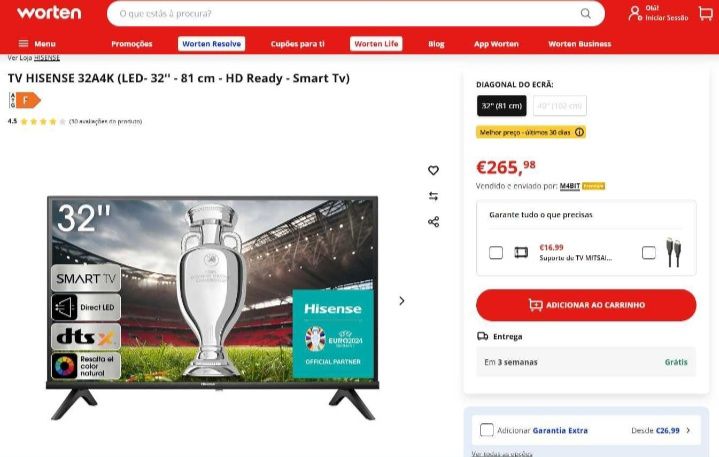719x457 pixels.
Task: Open the shopping cart icon
Action: (x=705, y=13)
